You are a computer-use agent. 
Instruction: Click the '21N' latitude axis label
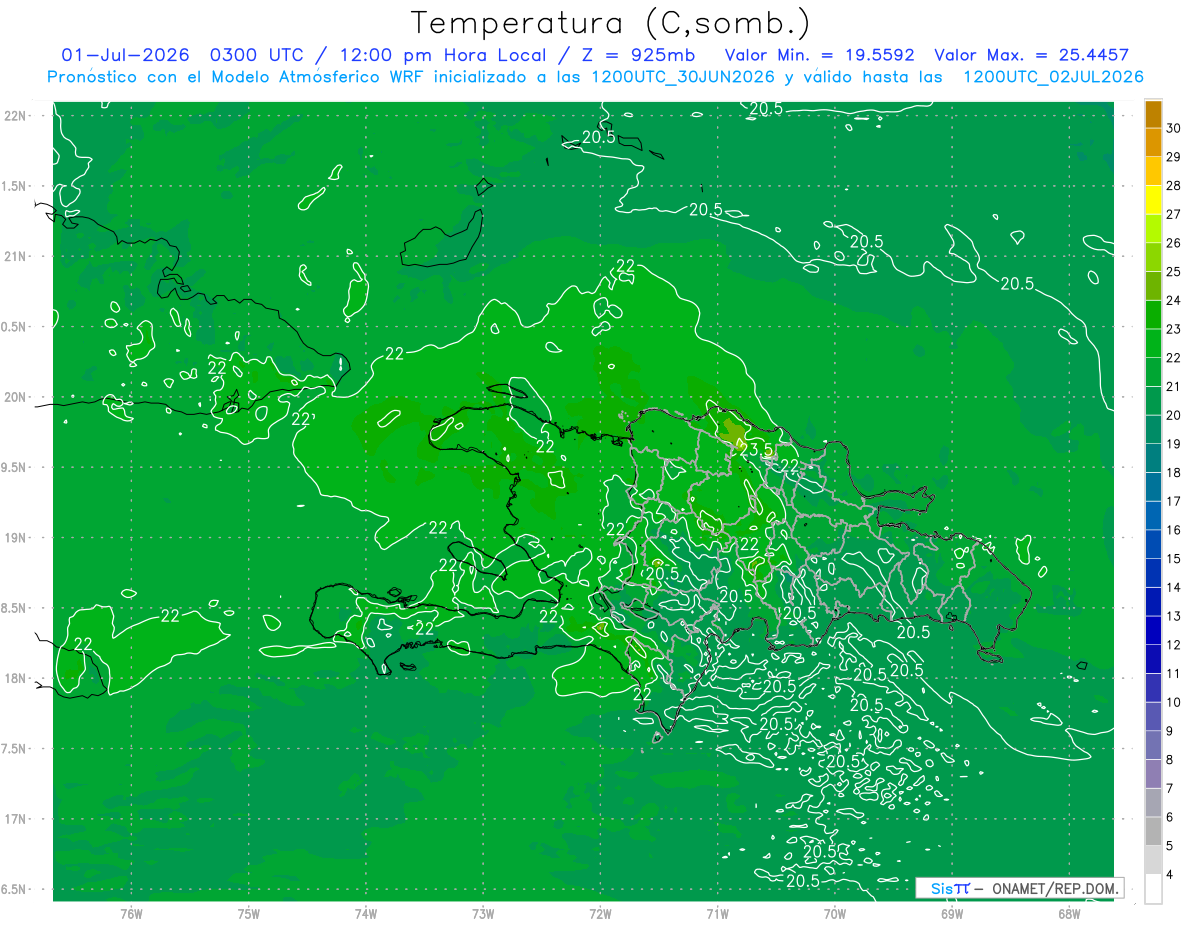(x=17, y=256)
